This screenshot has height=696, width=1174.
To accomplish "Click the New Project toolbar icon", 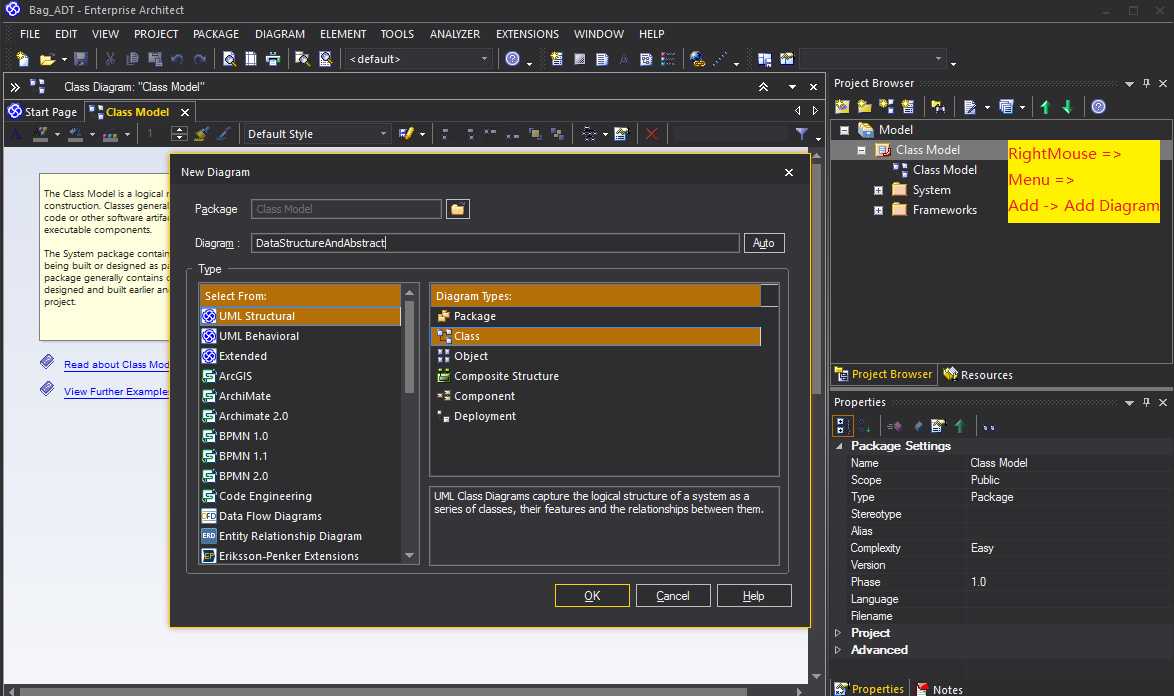I will [x=22, y=59].
